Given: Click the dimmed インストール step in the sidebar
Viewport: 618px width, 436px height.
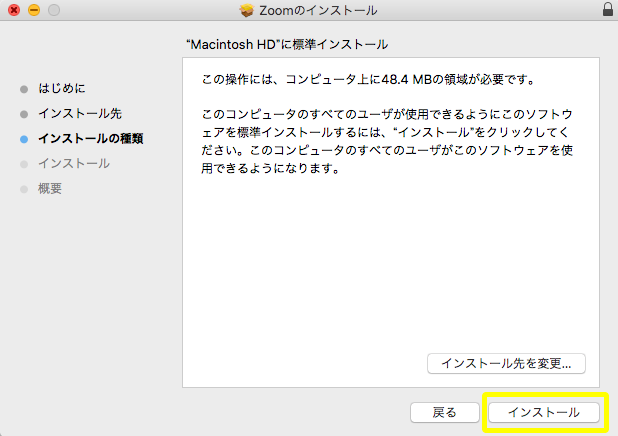Looking at the screenshot, I should [74, 164].
